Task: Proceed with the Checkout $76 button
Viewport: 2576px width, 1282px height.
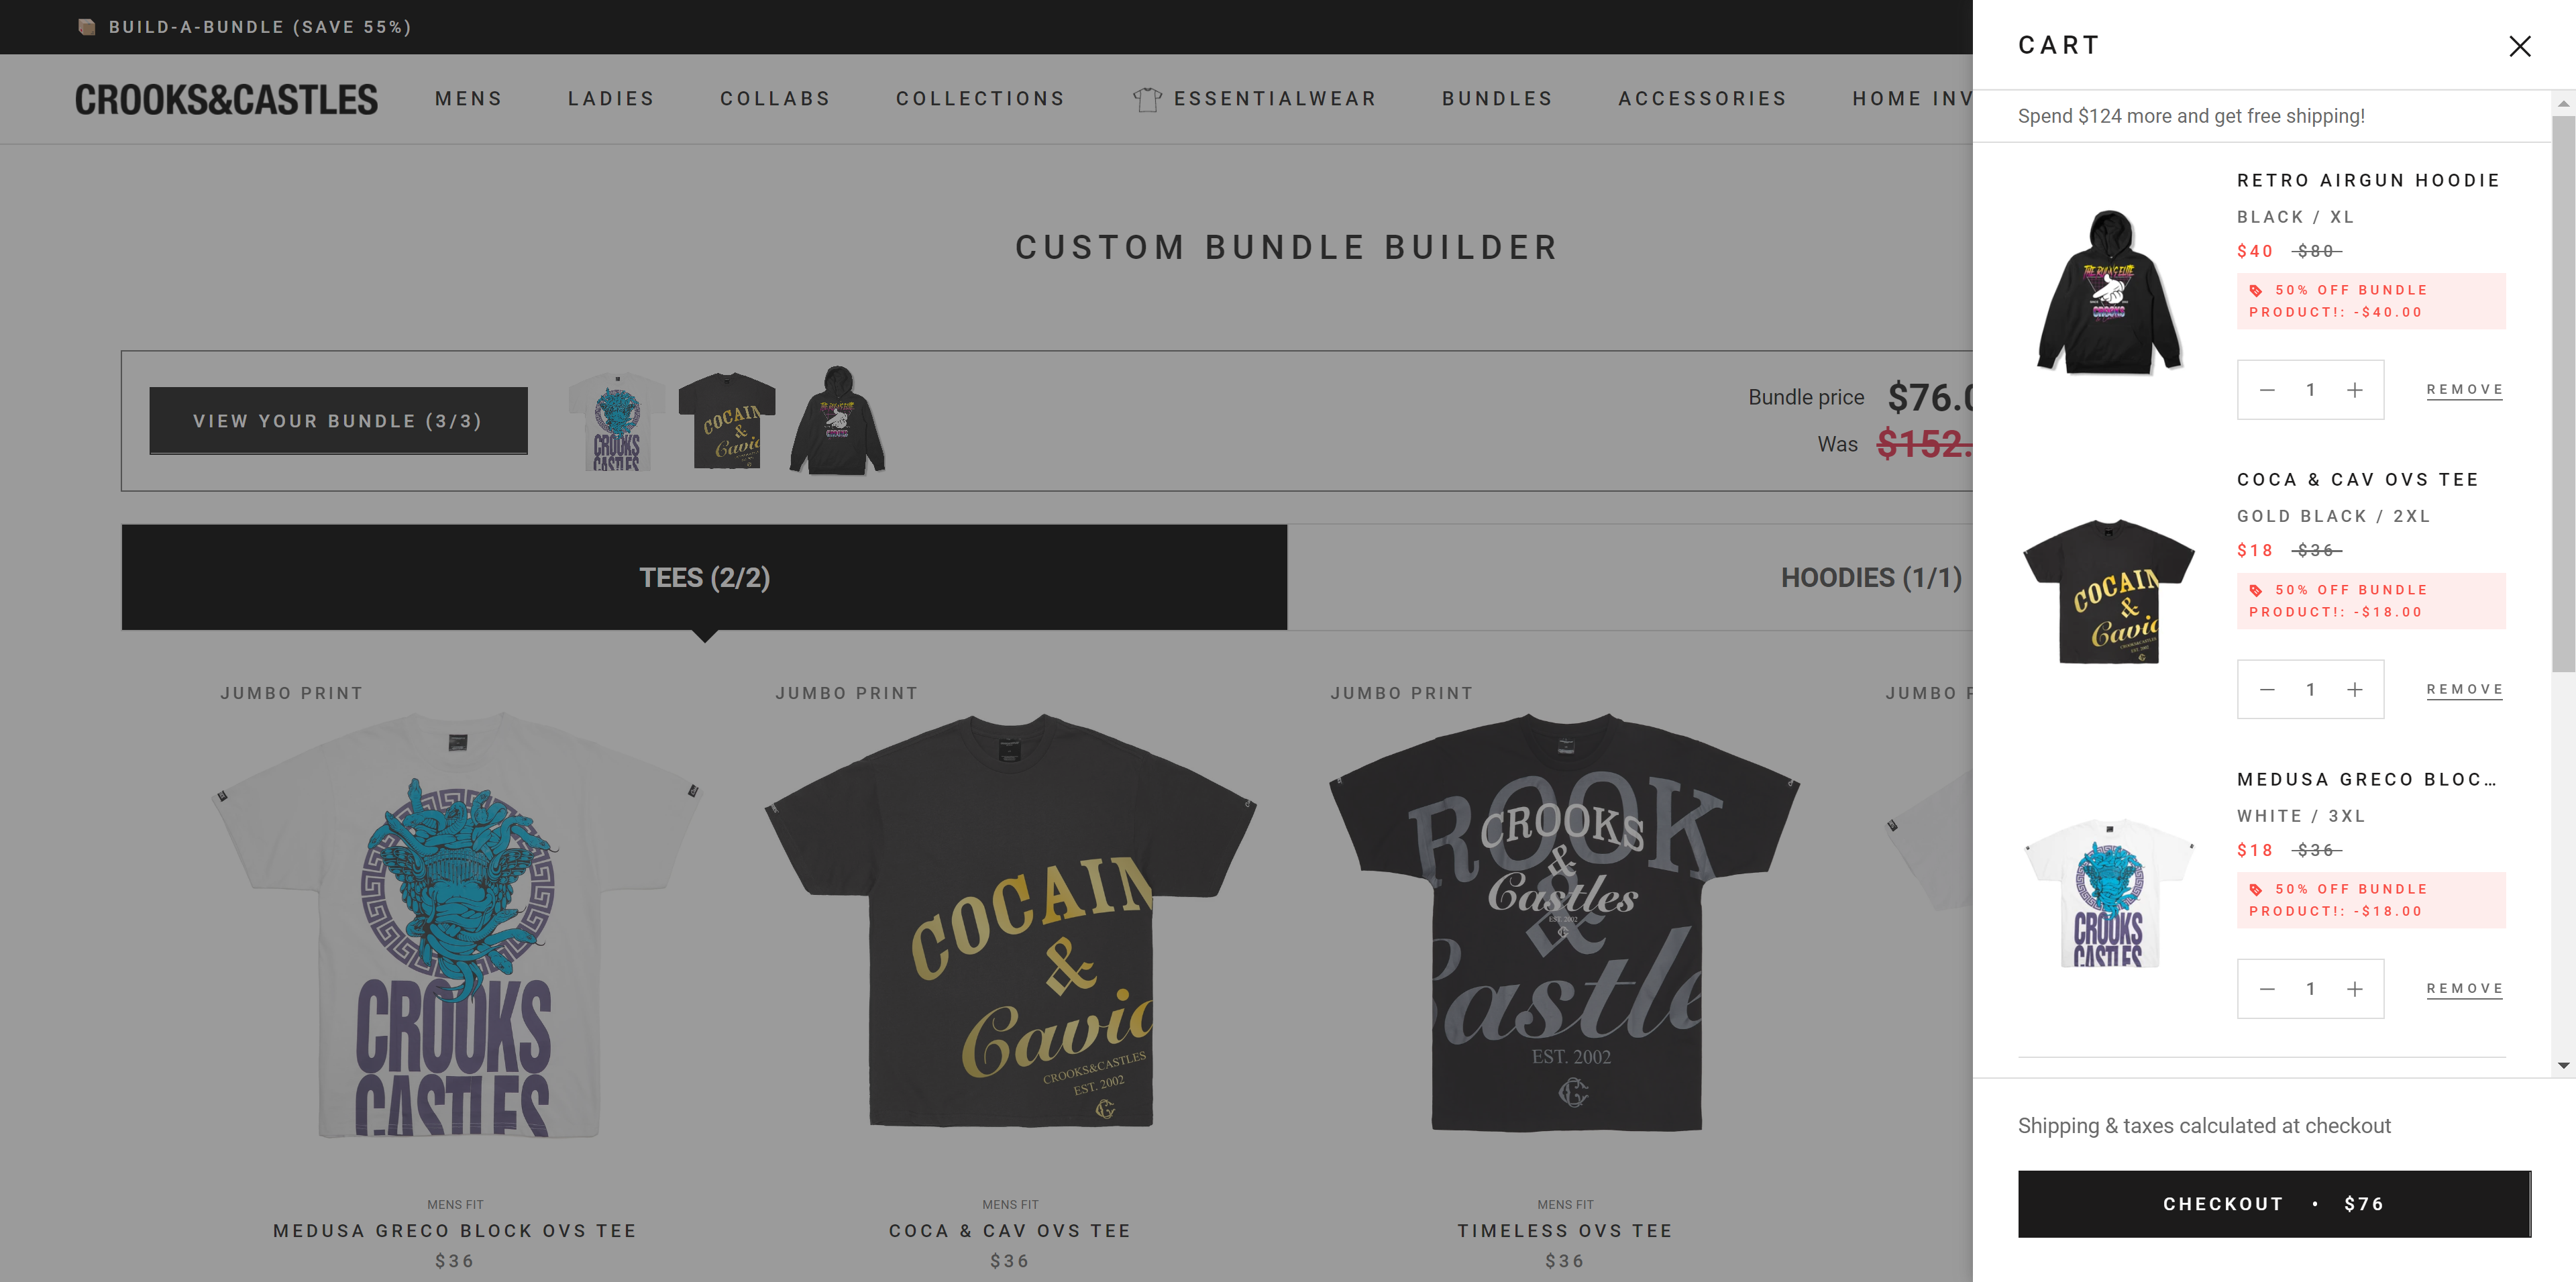Action: pyautogui.click(x=2273, y=1204)
